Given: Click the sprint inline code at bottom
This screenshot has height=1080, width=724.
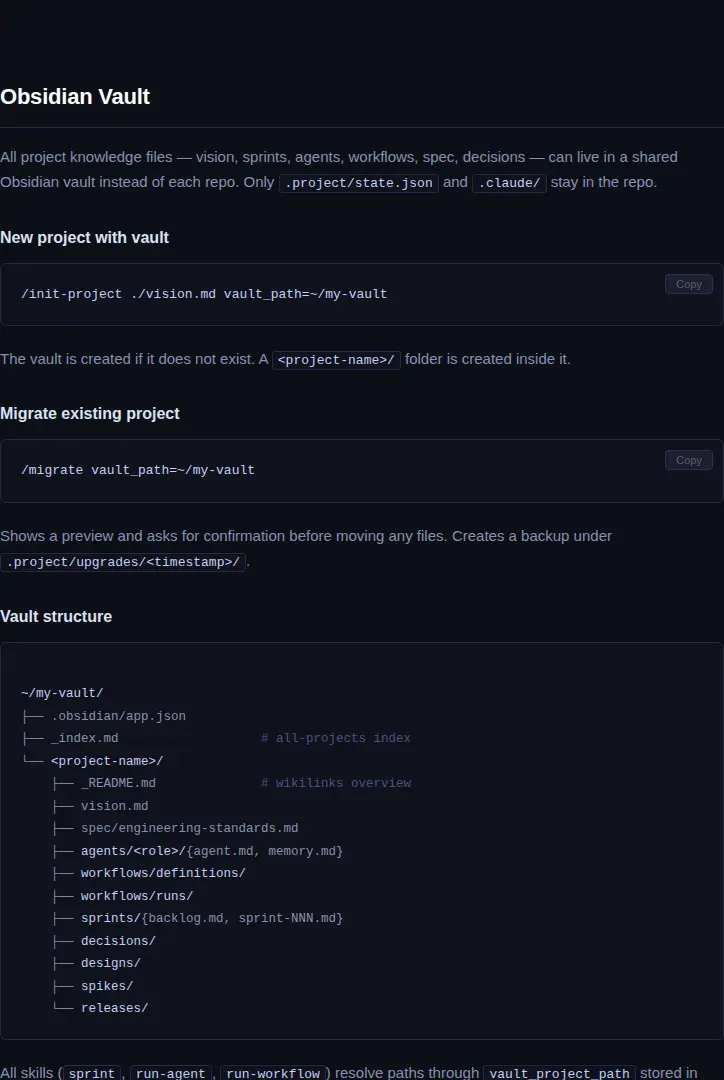Looking at the screenshot, I should click(92, 1073).
